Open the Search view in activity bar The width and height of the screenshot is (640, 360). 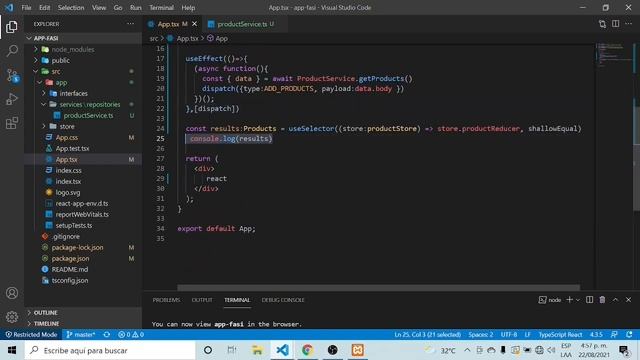pos(12,51)
